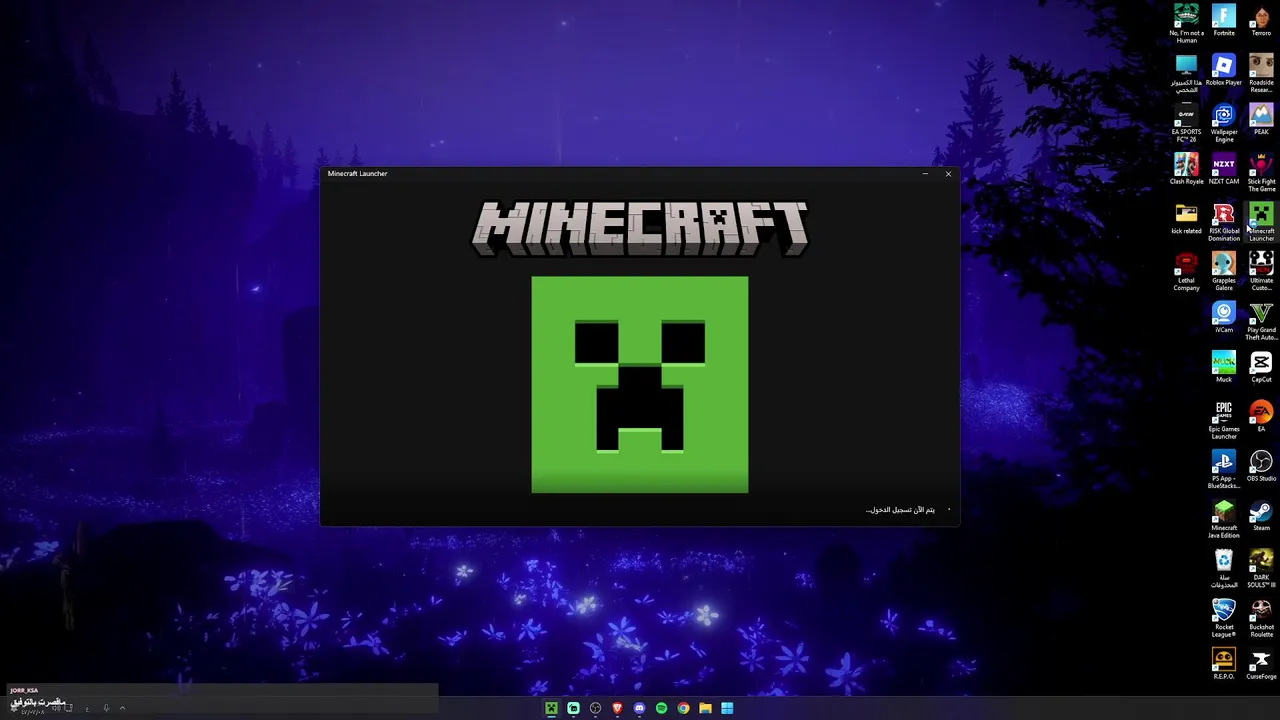1280x720 pixels.
Task: Launch DARK SOULS III shortcut
Action: (1261, 567)
